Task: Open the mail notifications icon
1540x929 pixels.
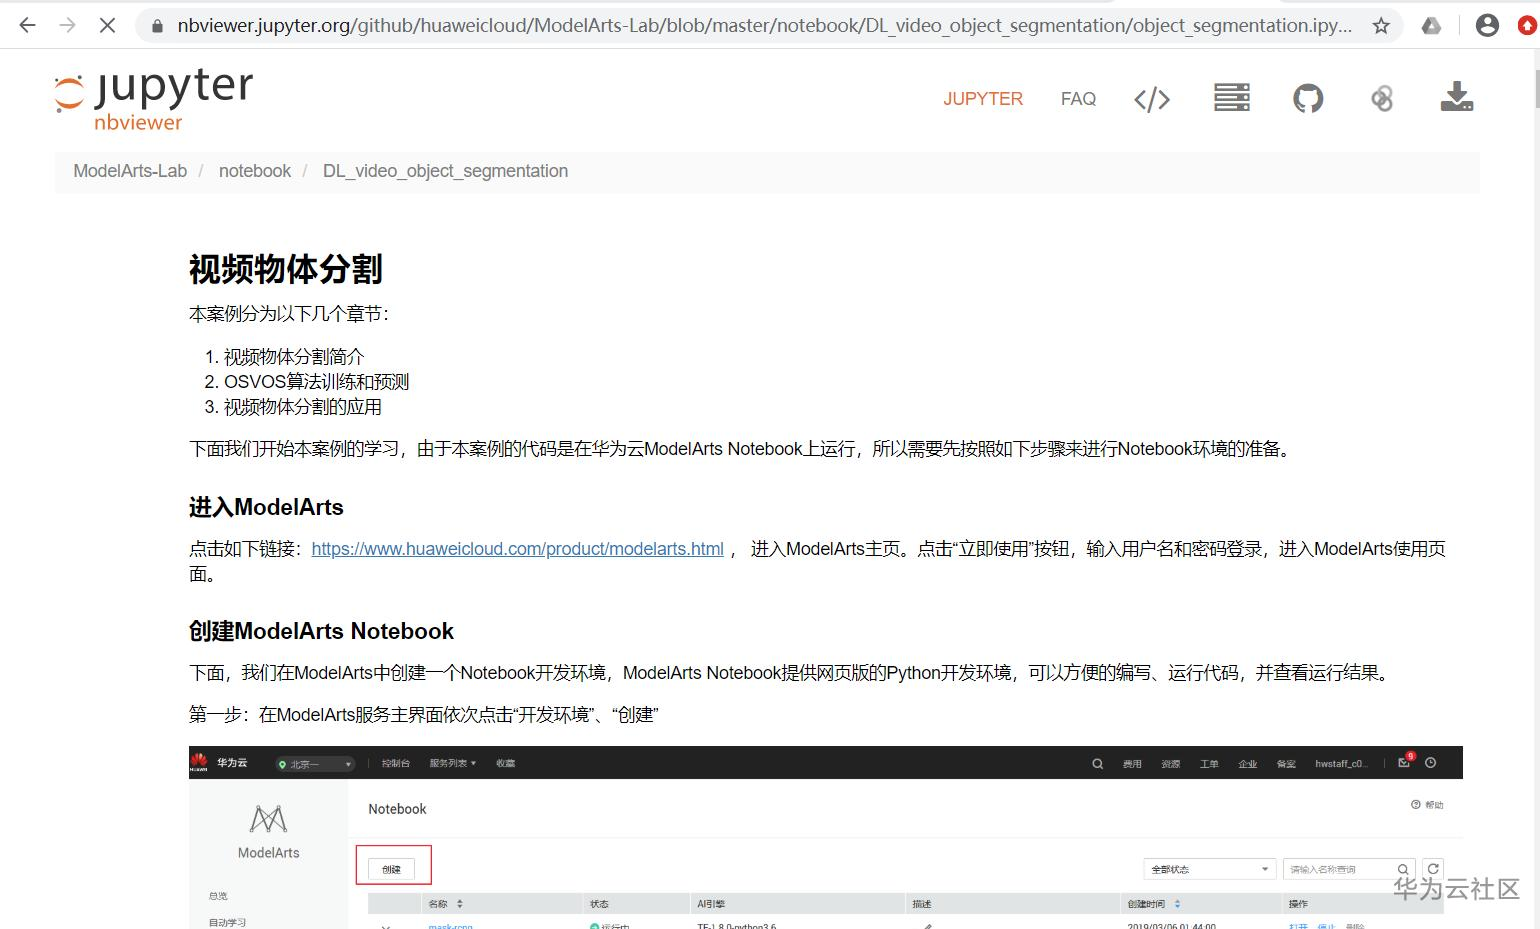Action: point(1404,762)
